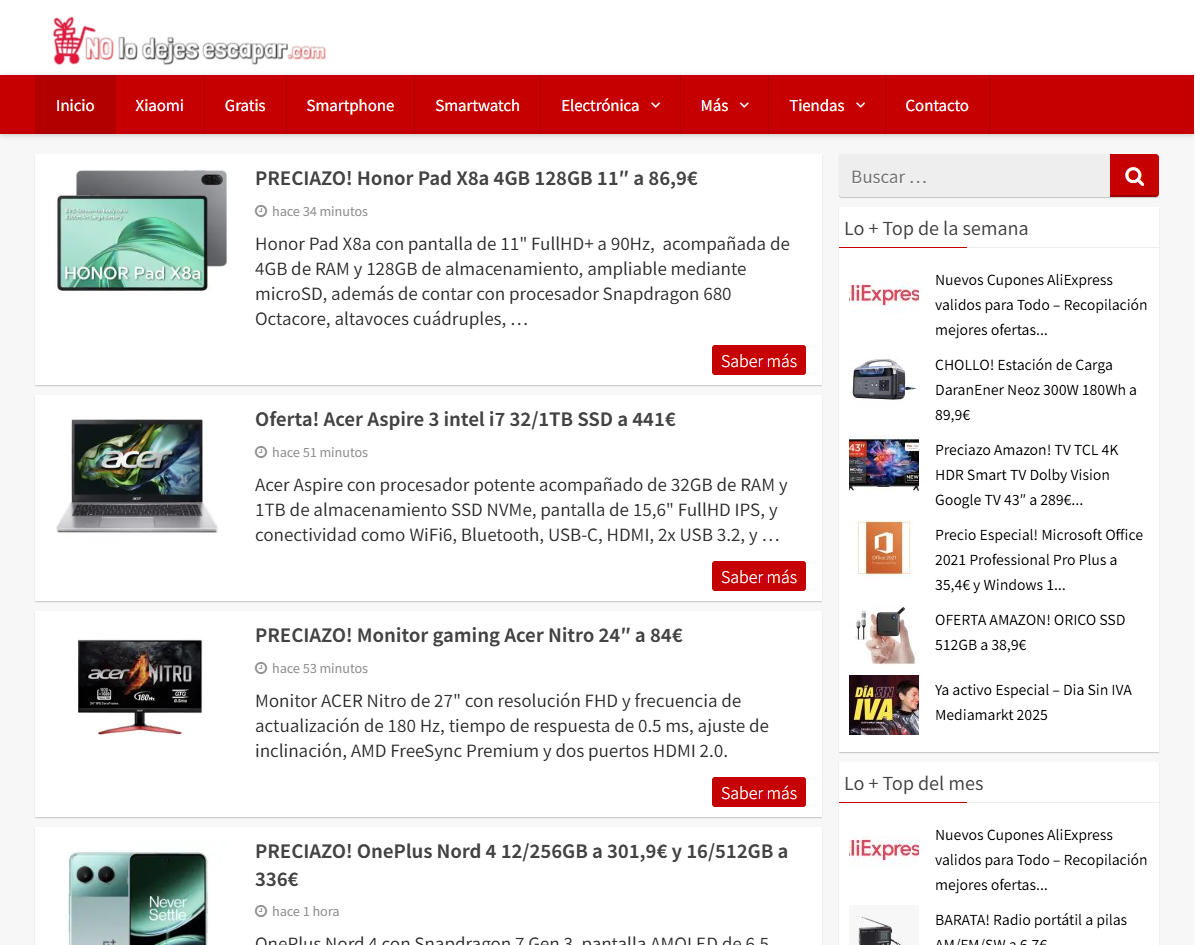Viewport: 1195px width, 945px height.
Task: Open the Gratis menu item
Action: 245,105
